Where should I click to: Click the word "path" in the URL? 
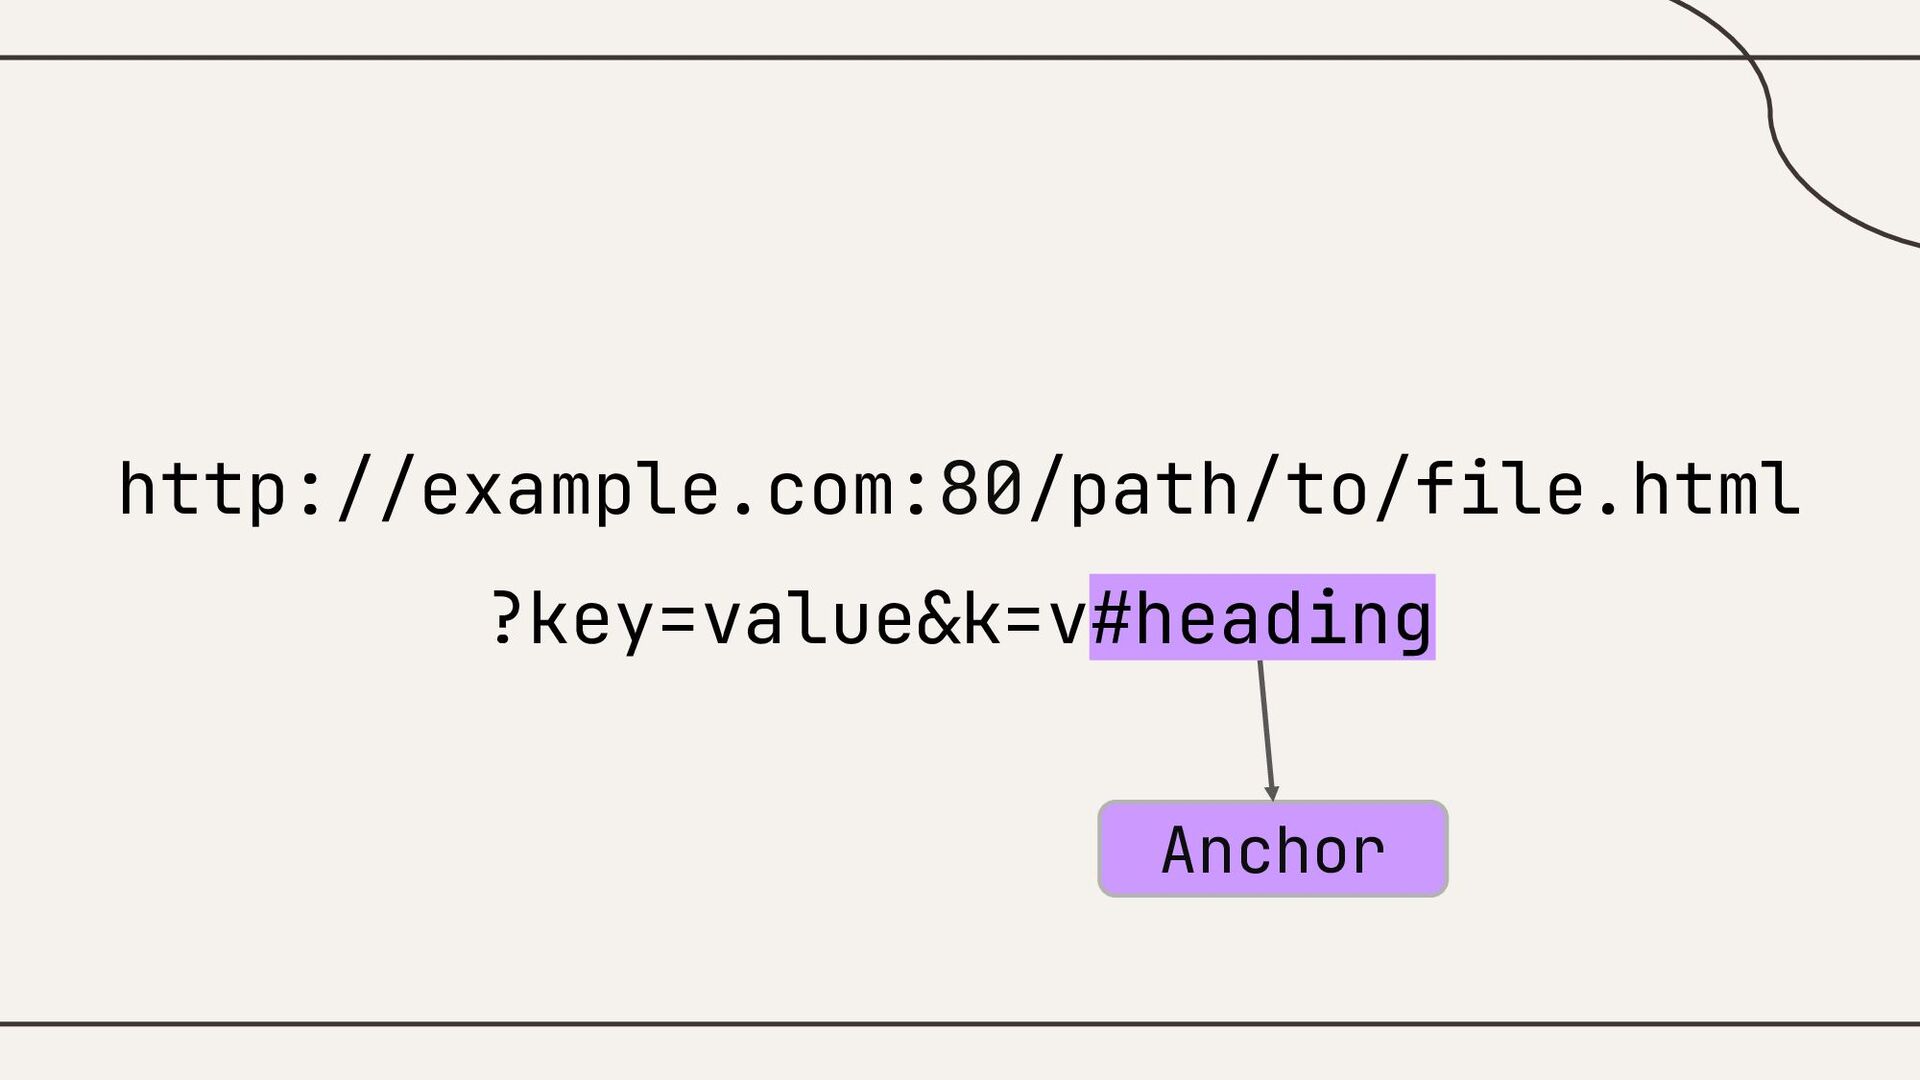(x=1154, y=490)
